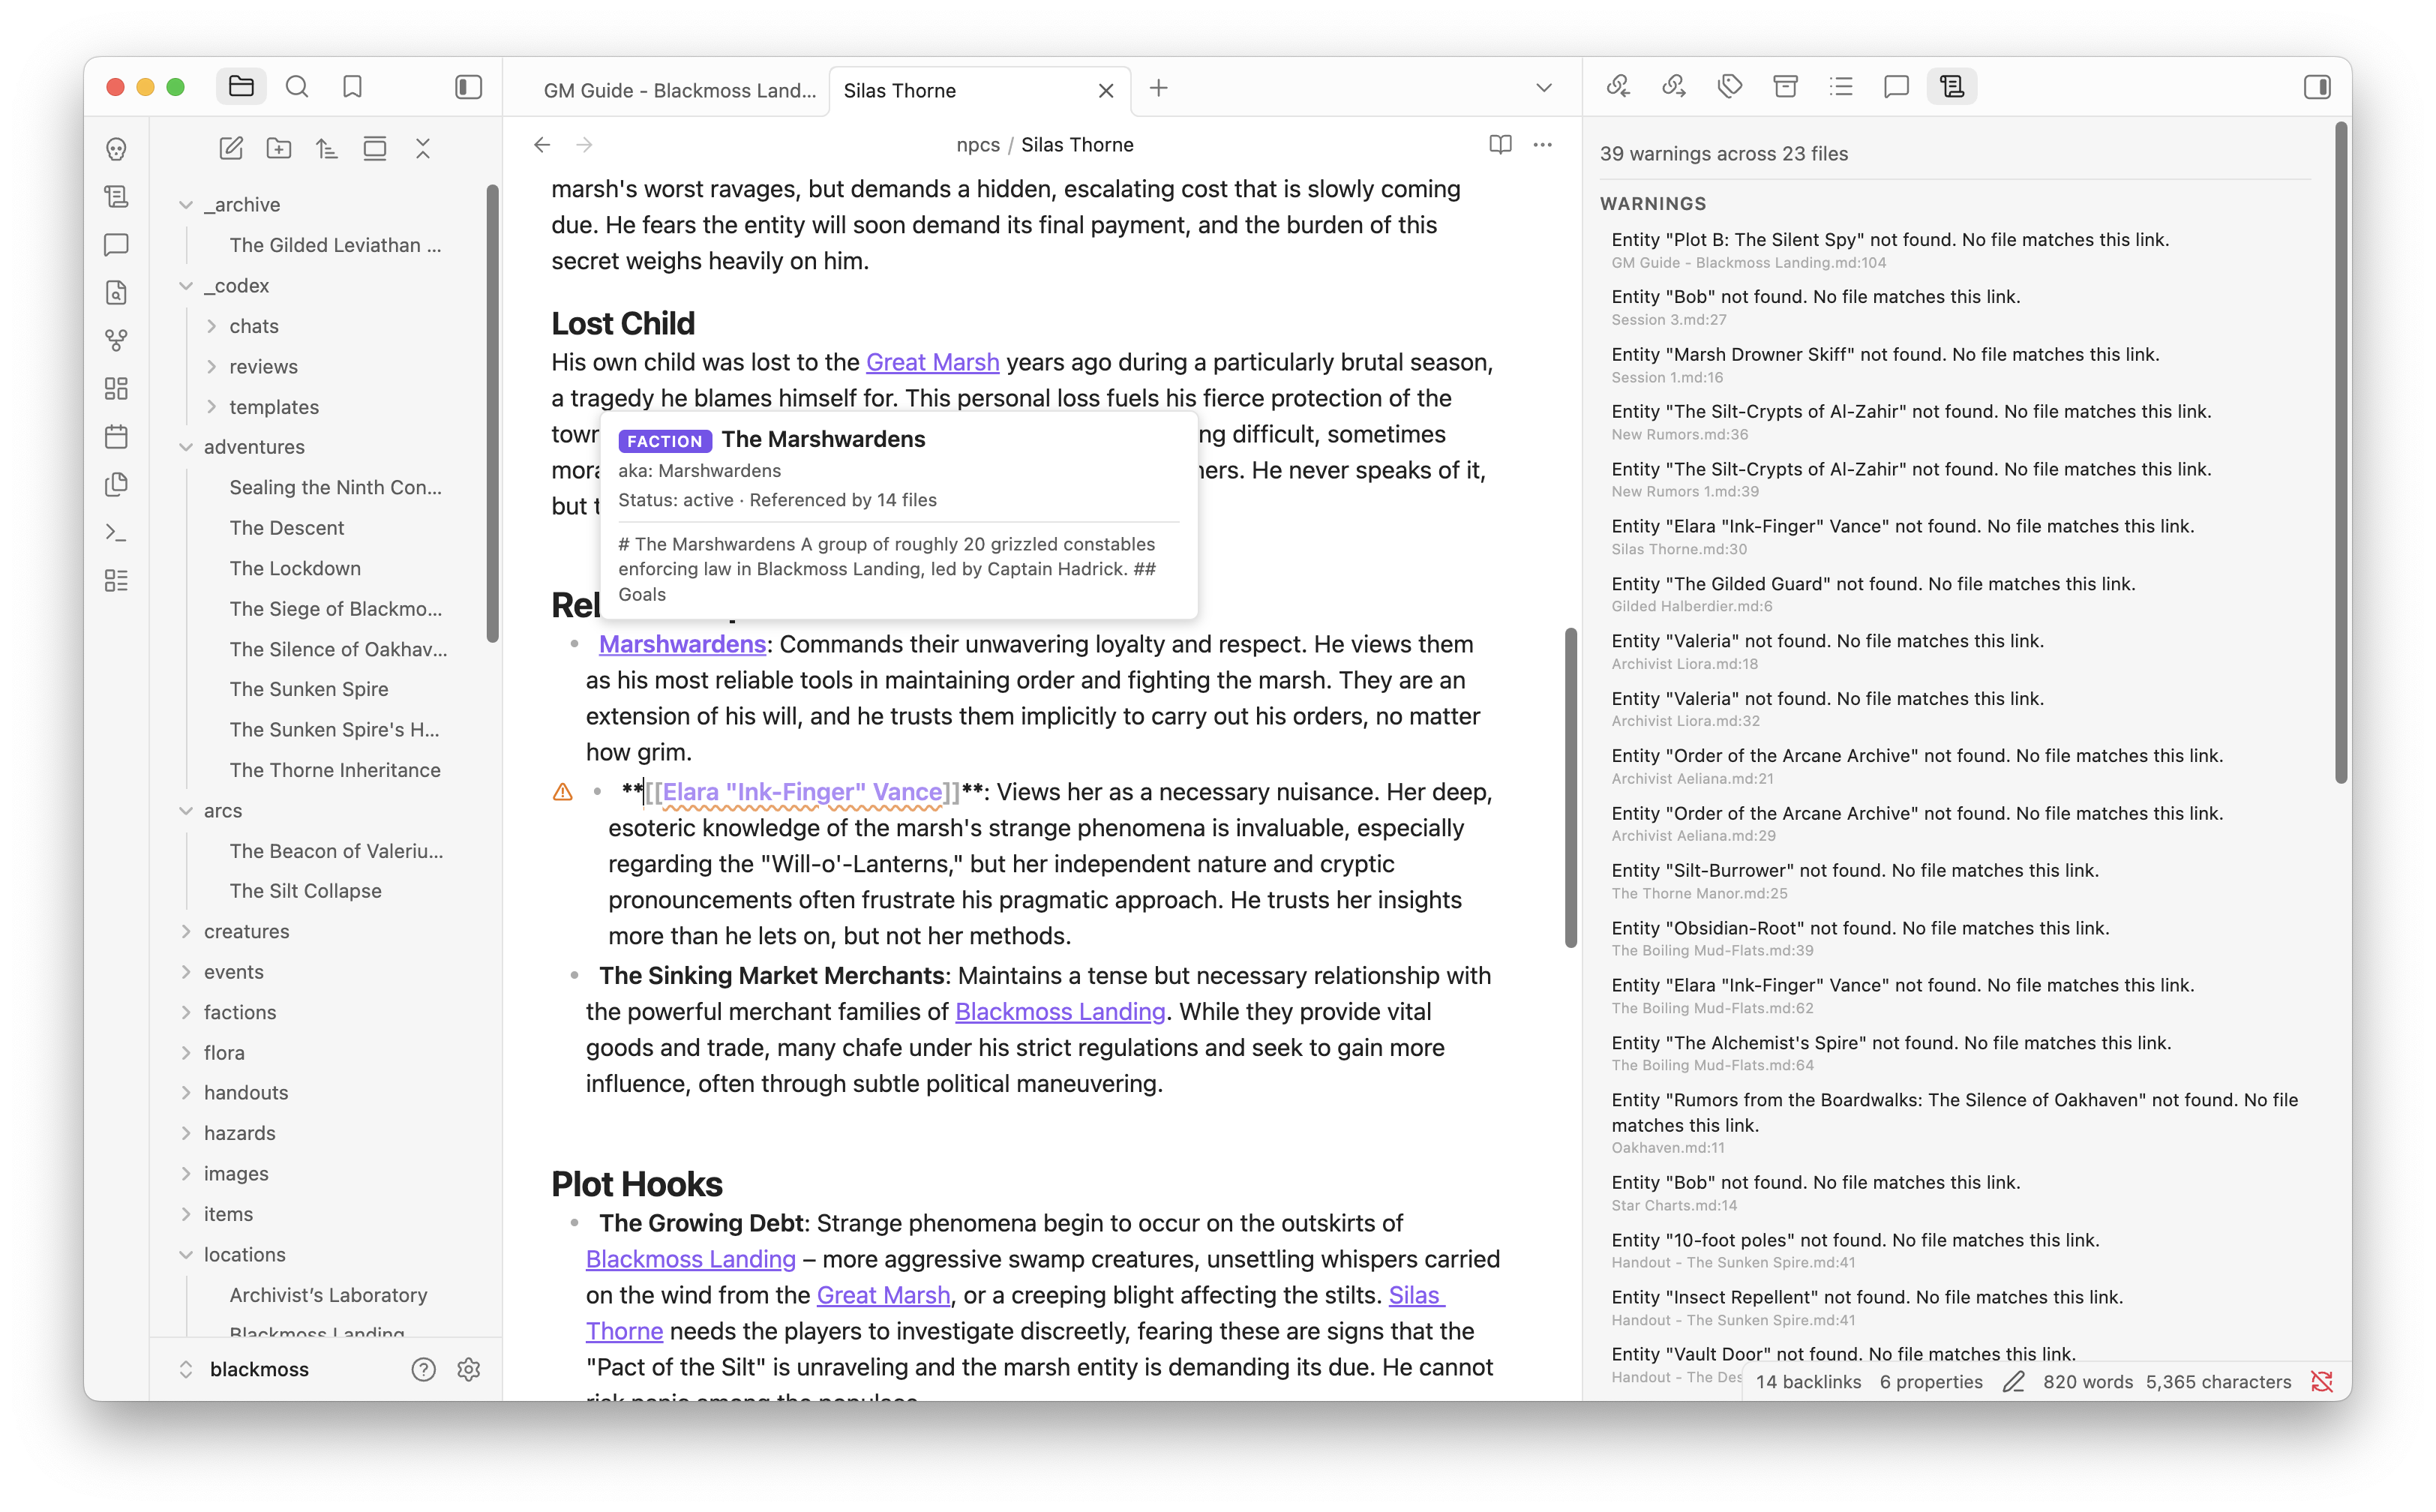Follow the Marshwardens link
Viewport: 2436px width, 1512px height.
tap(682, 644)
